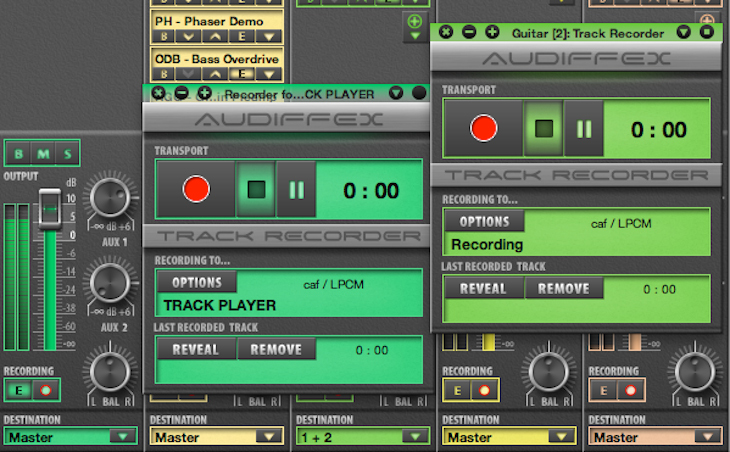
Task: Toggle bypass B on ODB - Bass Overdrive
Action: click(164, 74)
